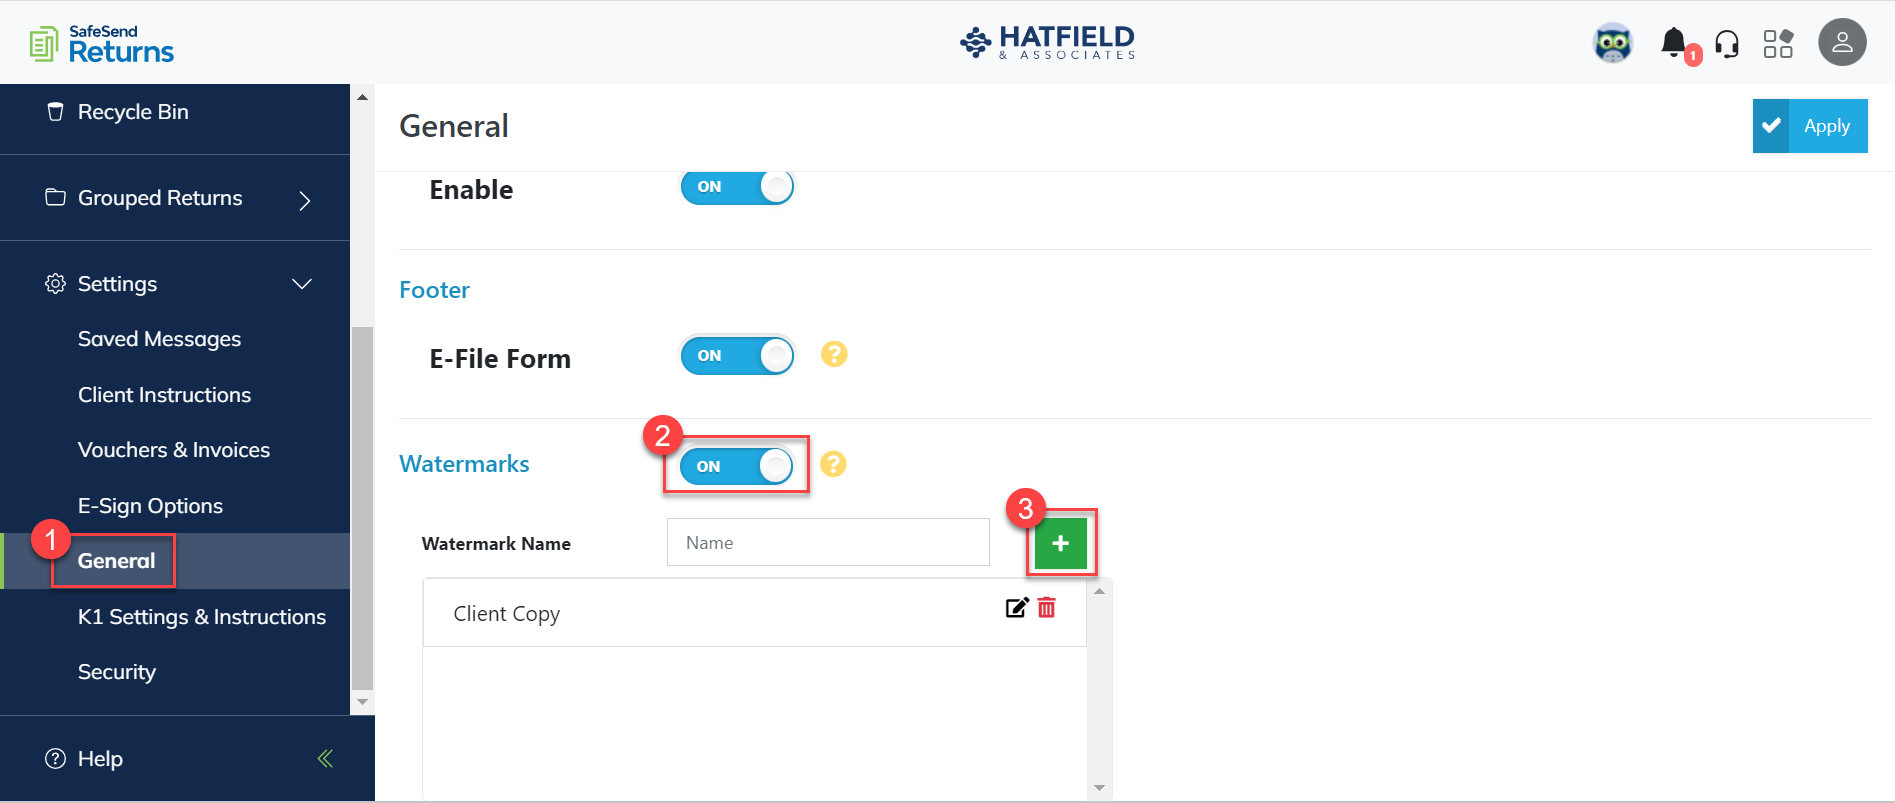Go to K1 Settings & Instructions
1895x803 pixels.
(x=201, y=616)
